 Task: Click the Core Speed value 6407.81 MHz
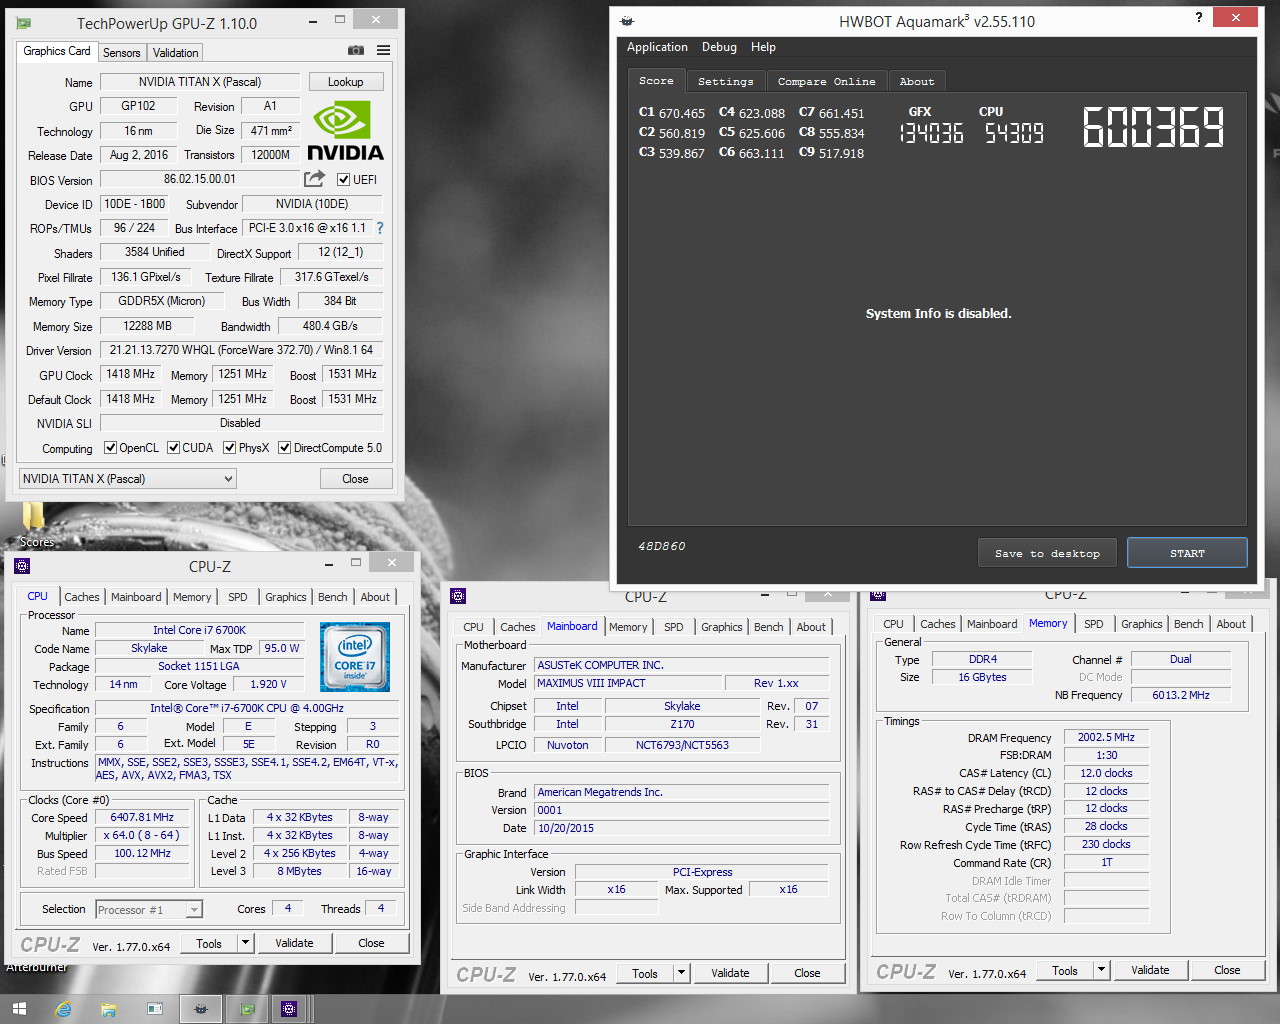click(x=142, y=817)
